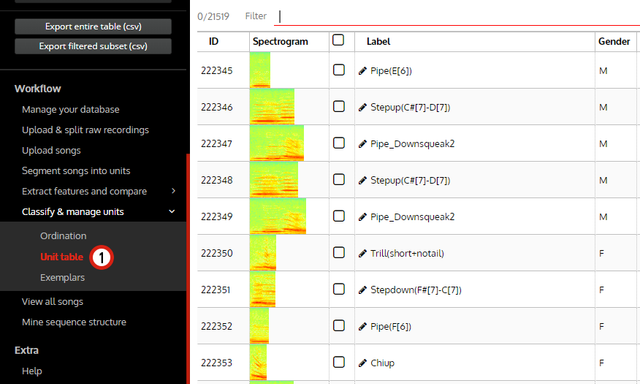This screenshot has height=384, width=640.
Task: Tick the select-all checkbox in table header
Action: point(338,40)
